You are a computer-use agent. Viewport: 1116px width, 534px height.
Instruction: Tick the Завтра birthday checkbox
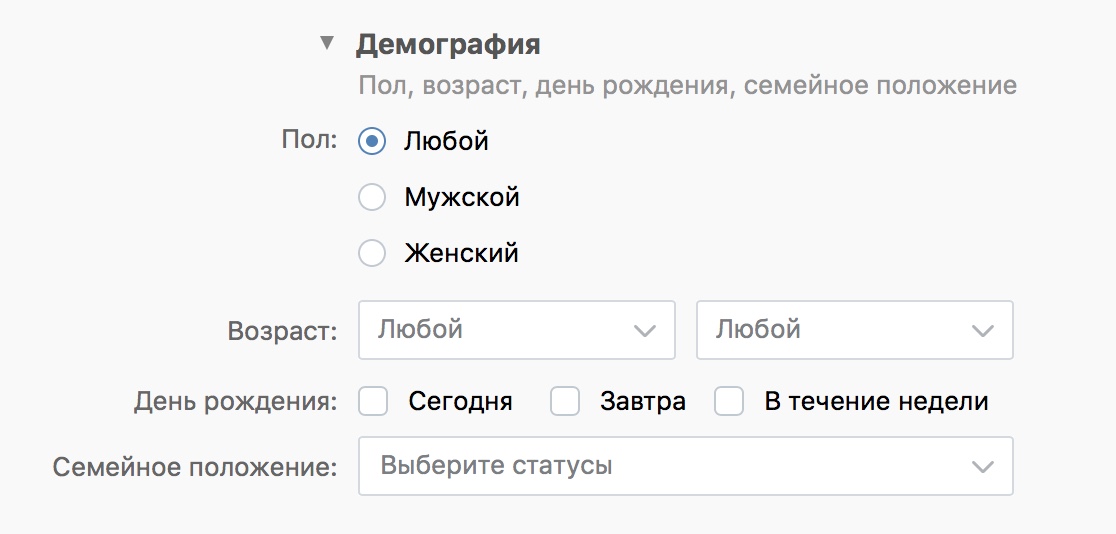[x=566, y=402]
